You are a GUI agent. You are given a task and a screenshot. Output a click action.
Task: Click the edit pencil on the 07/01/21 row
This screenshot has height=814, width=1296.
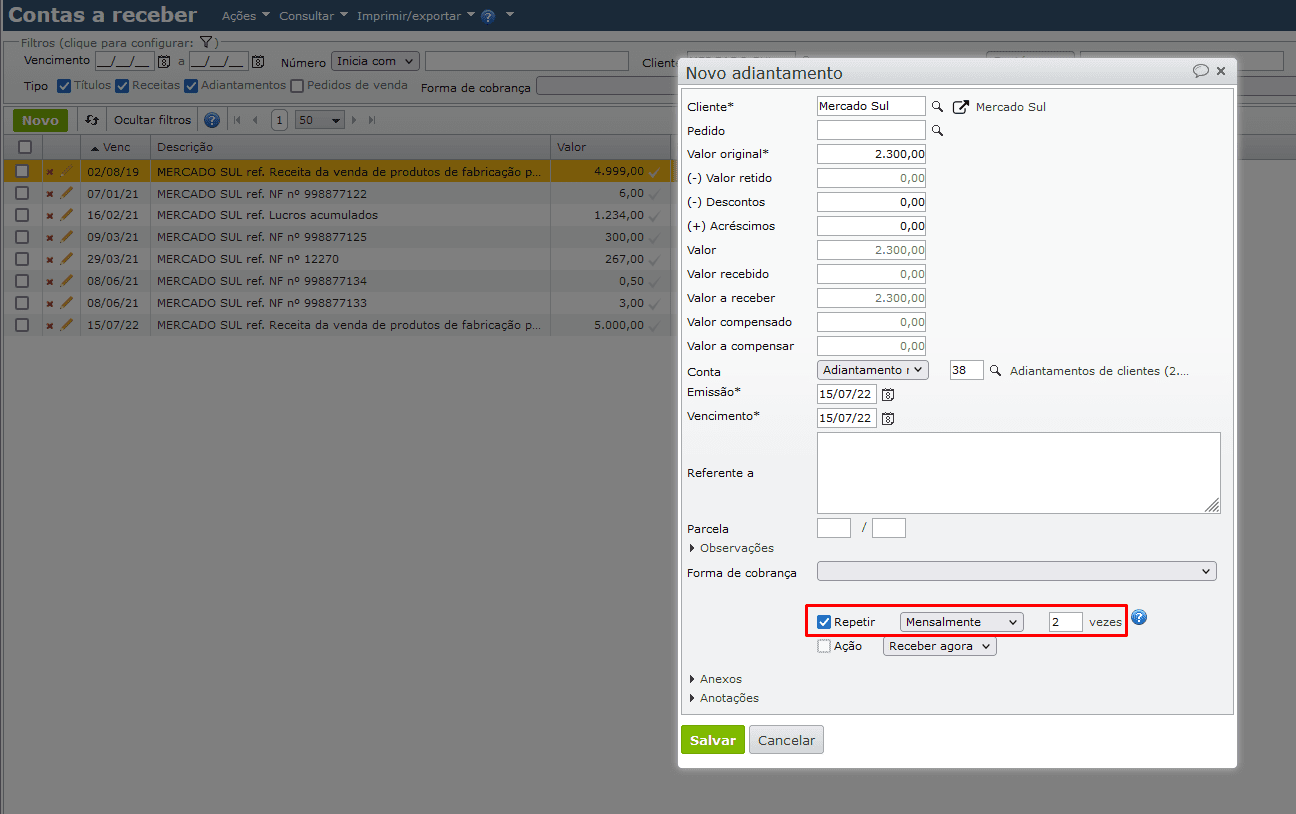pos(67,193)
